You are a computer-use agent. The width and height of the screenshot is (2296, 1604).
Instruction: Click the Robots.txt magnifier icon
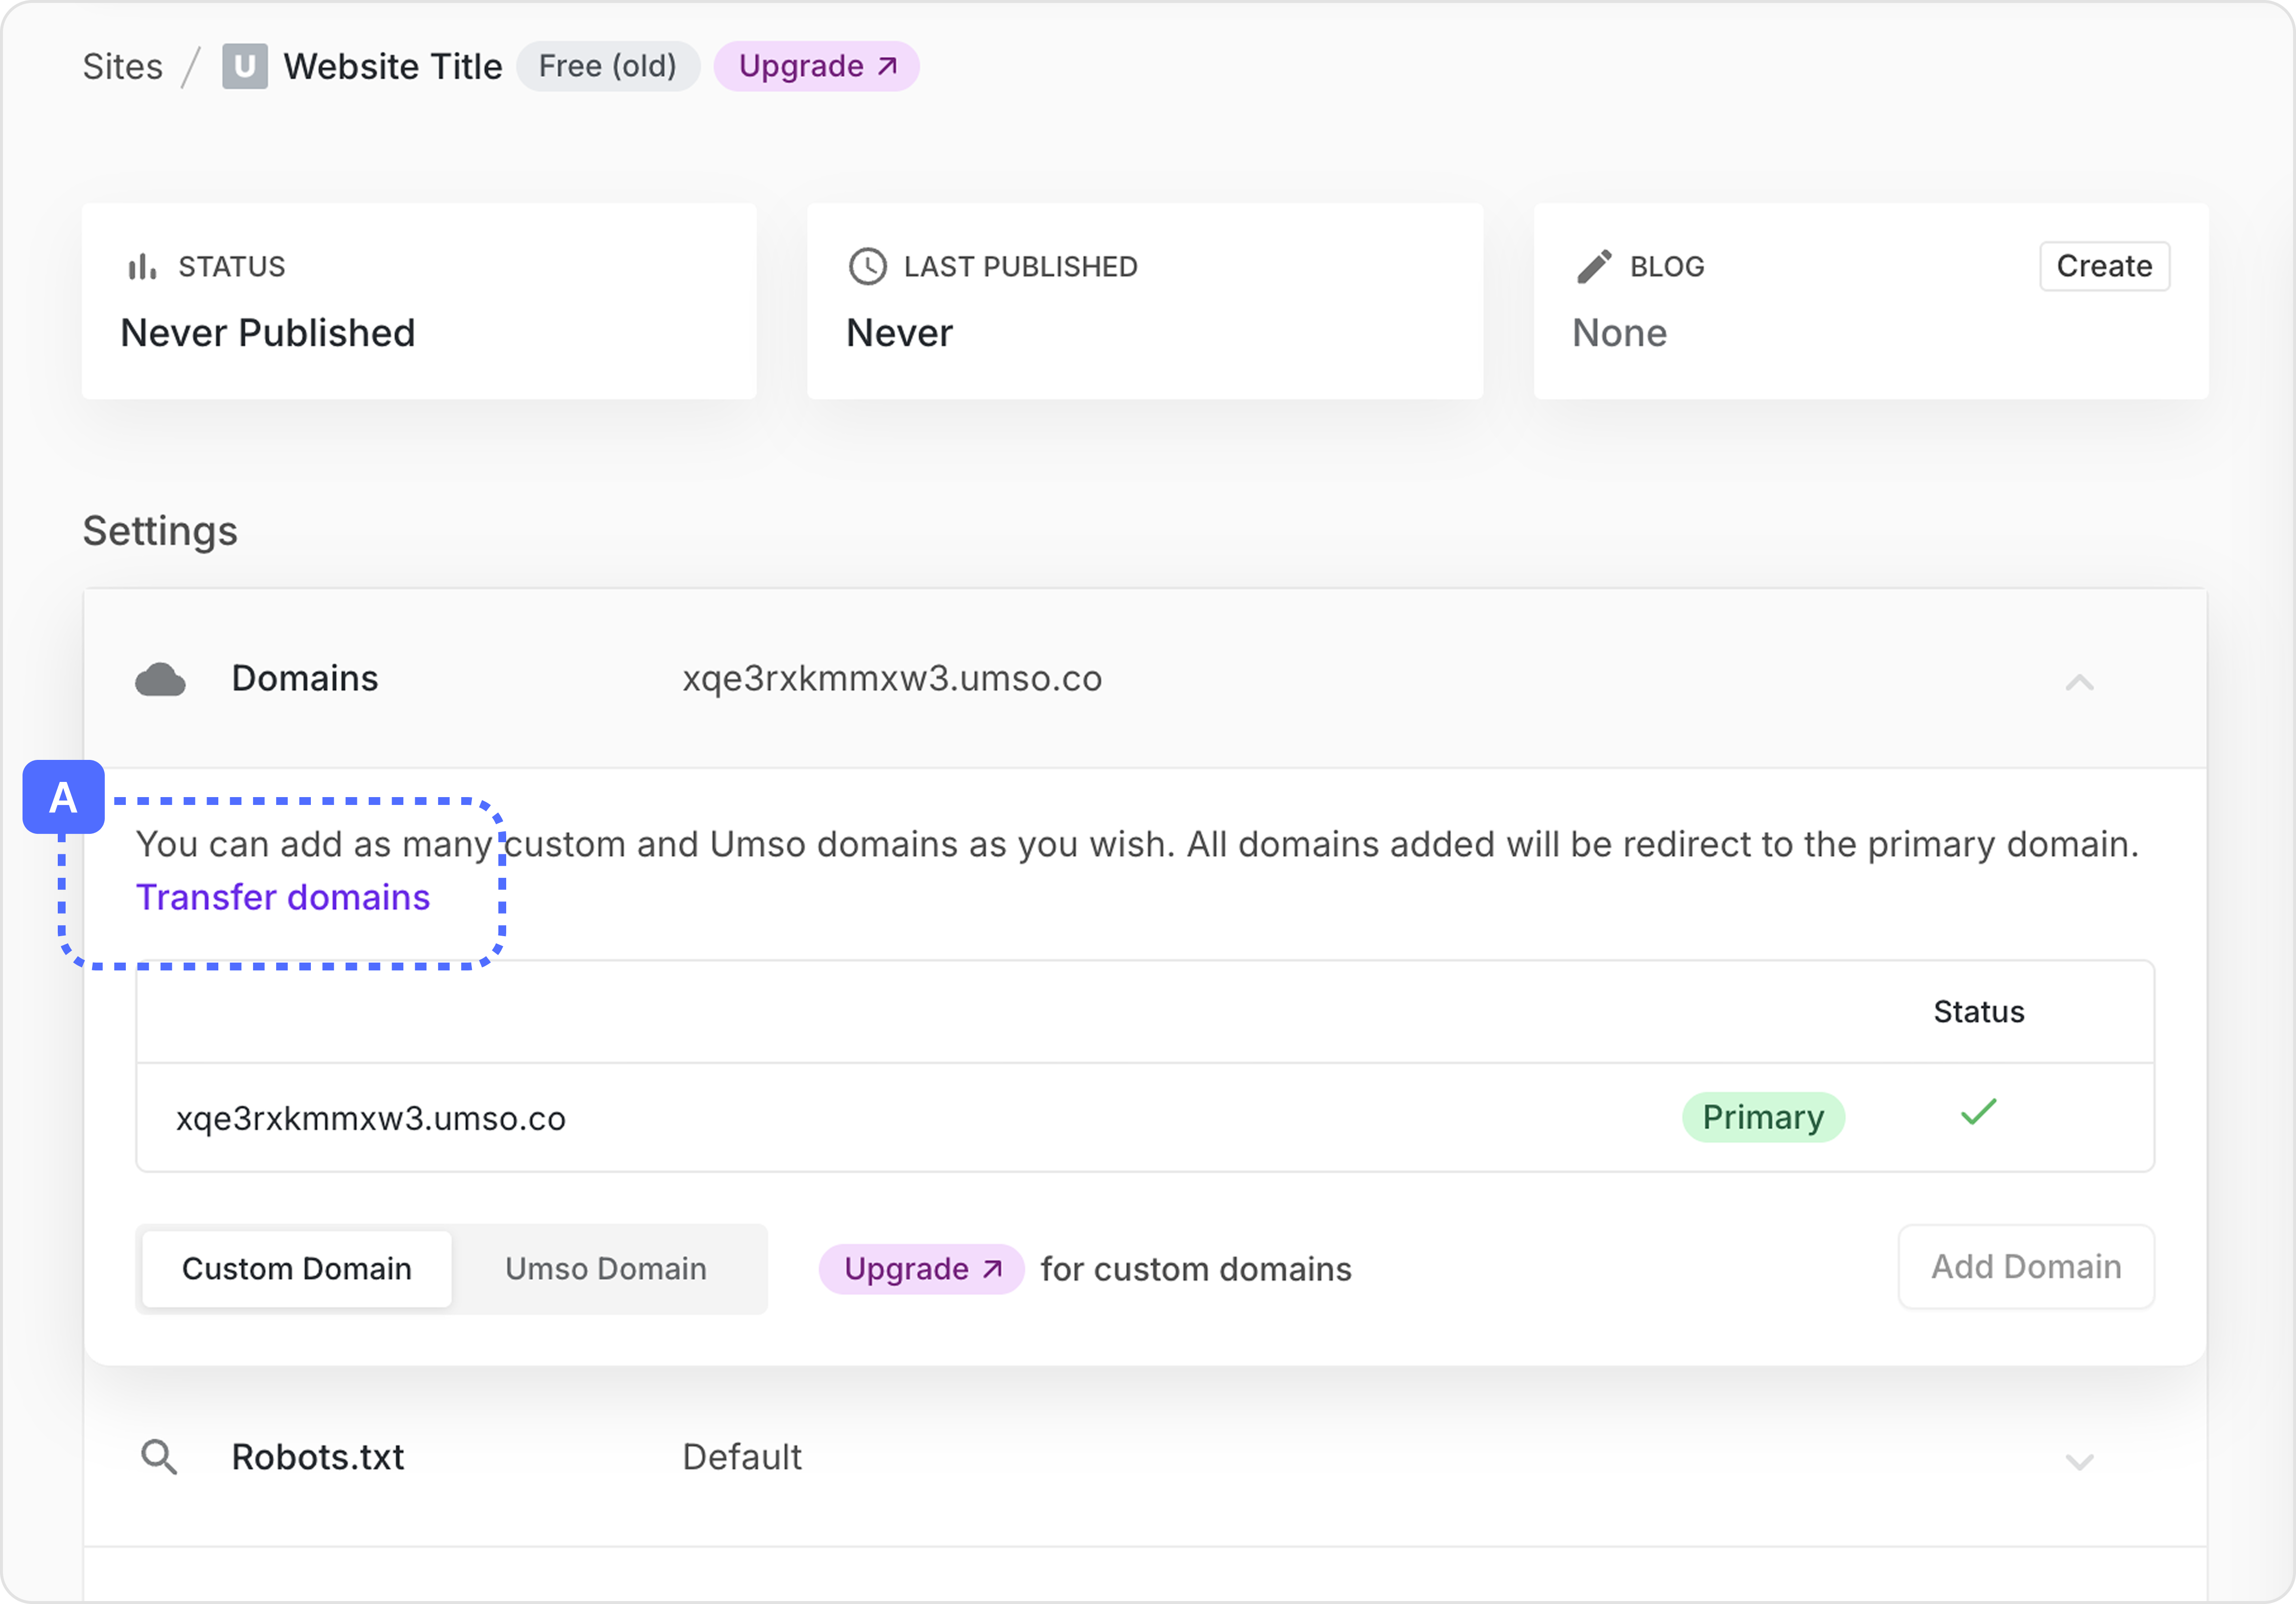[x=158, y=1457]
